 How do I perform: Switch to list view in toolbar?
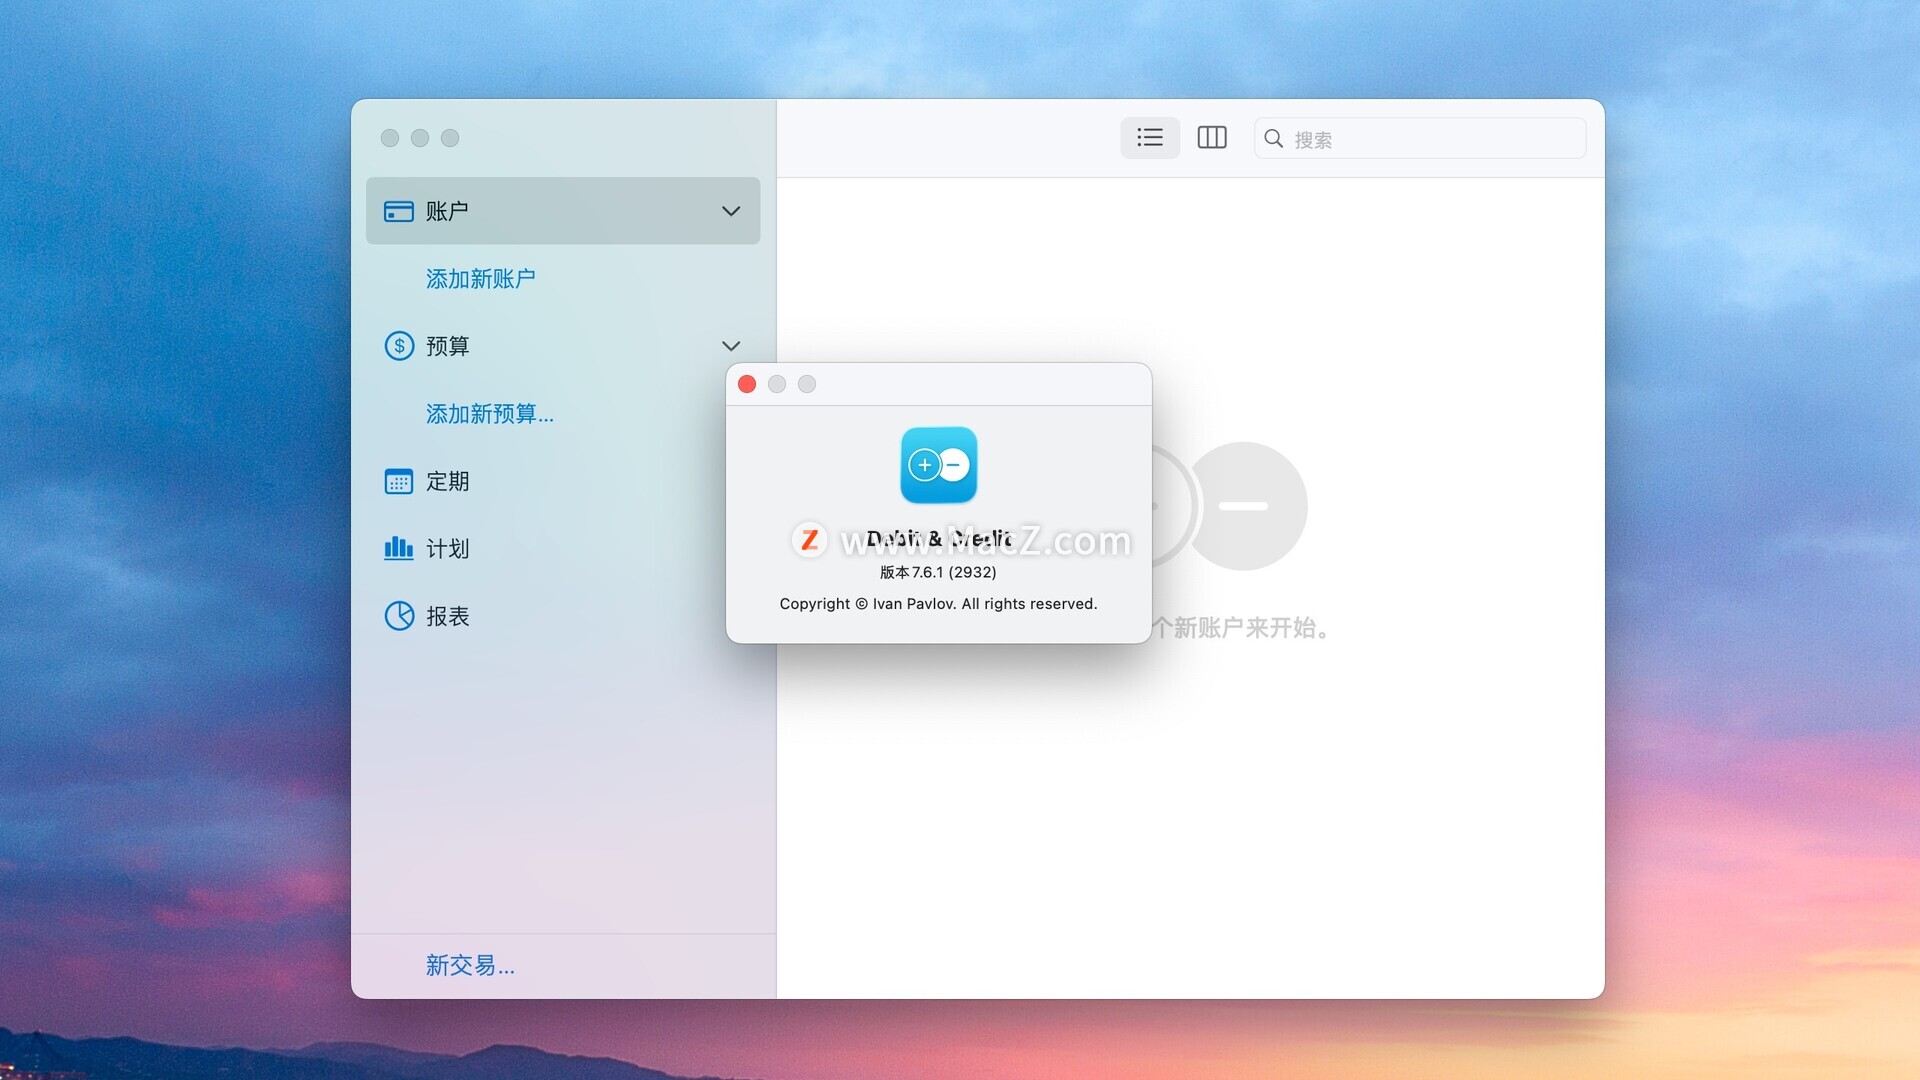(x=1150, y=138)
